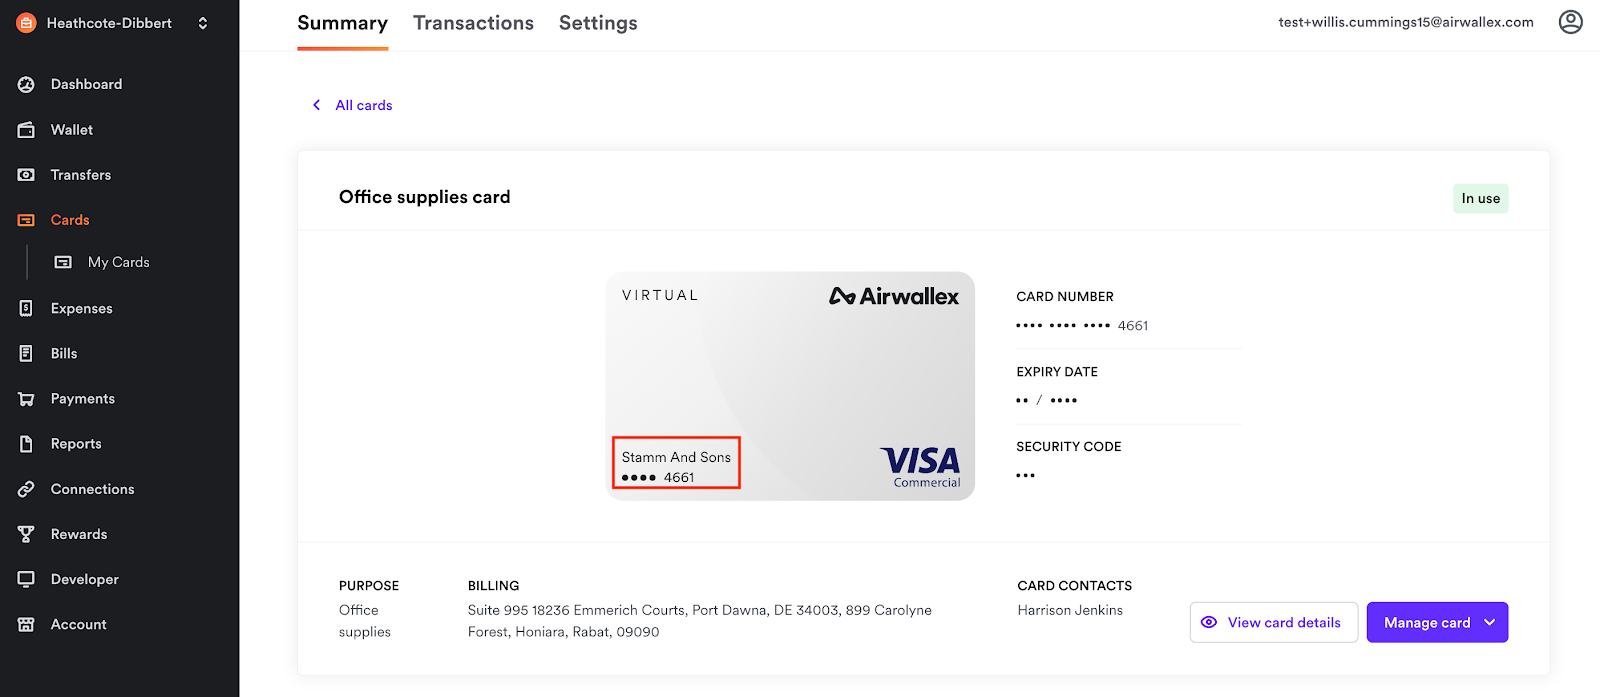Click the Dashboard gauge icon
The image size is (1600, 697).
[x=26, y=85]
